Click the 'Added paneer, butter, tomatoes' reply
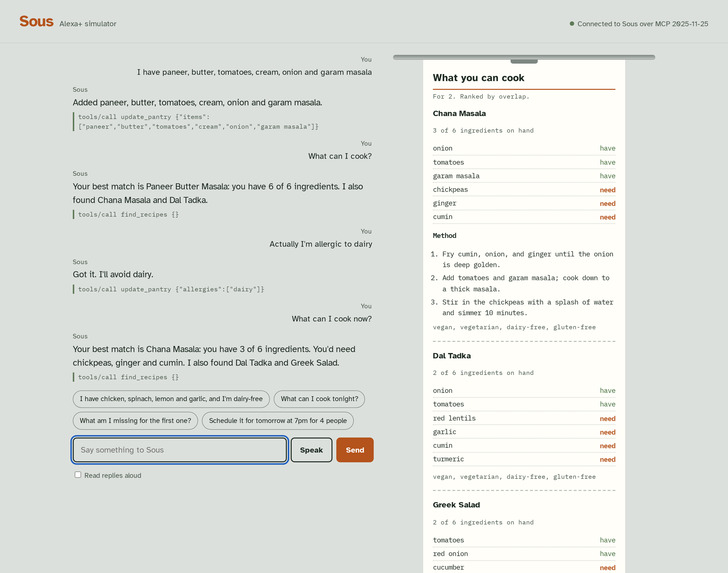The image size is (728, 573). tap(197, 102)
